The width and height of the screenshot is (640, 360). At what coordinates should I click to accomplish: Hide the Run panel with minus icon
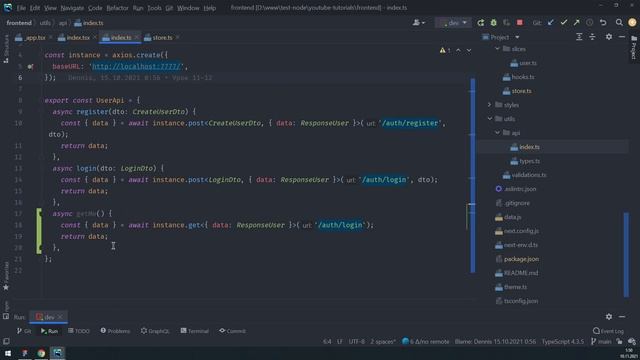(622, 317)
